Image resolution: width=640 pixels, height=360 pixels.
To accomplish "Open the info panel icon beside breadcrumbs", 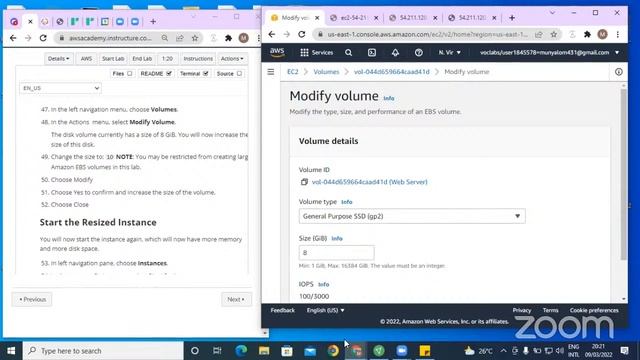I will 619,72.
